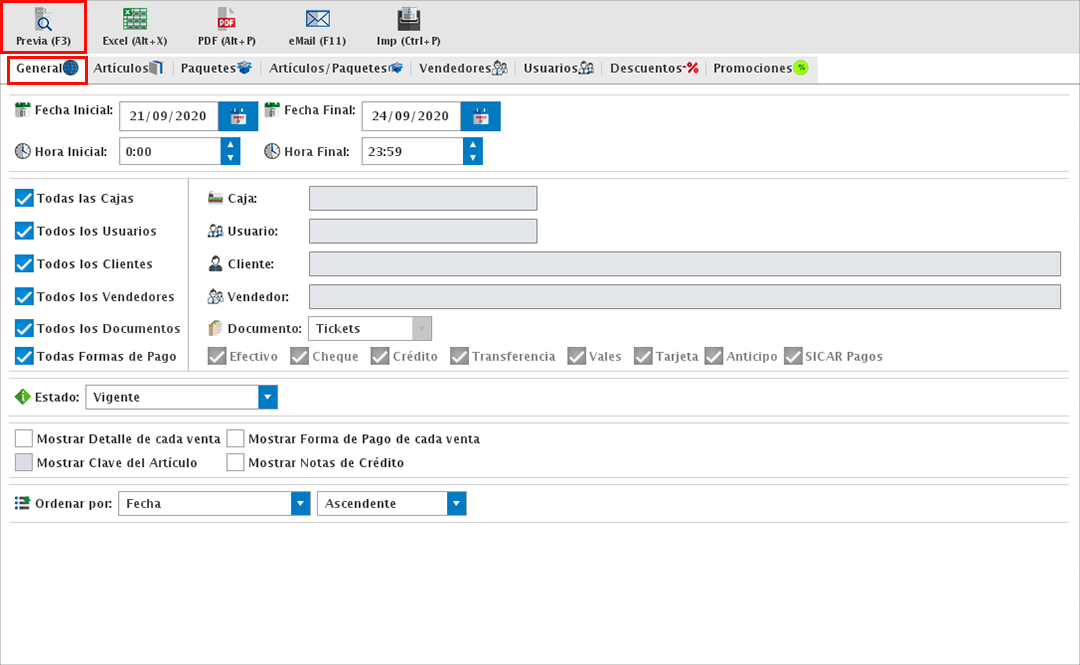The image size is (1080, 665).
Task: Print report with Imp icon
Action: pyautogui.click(x=408, y=19)
